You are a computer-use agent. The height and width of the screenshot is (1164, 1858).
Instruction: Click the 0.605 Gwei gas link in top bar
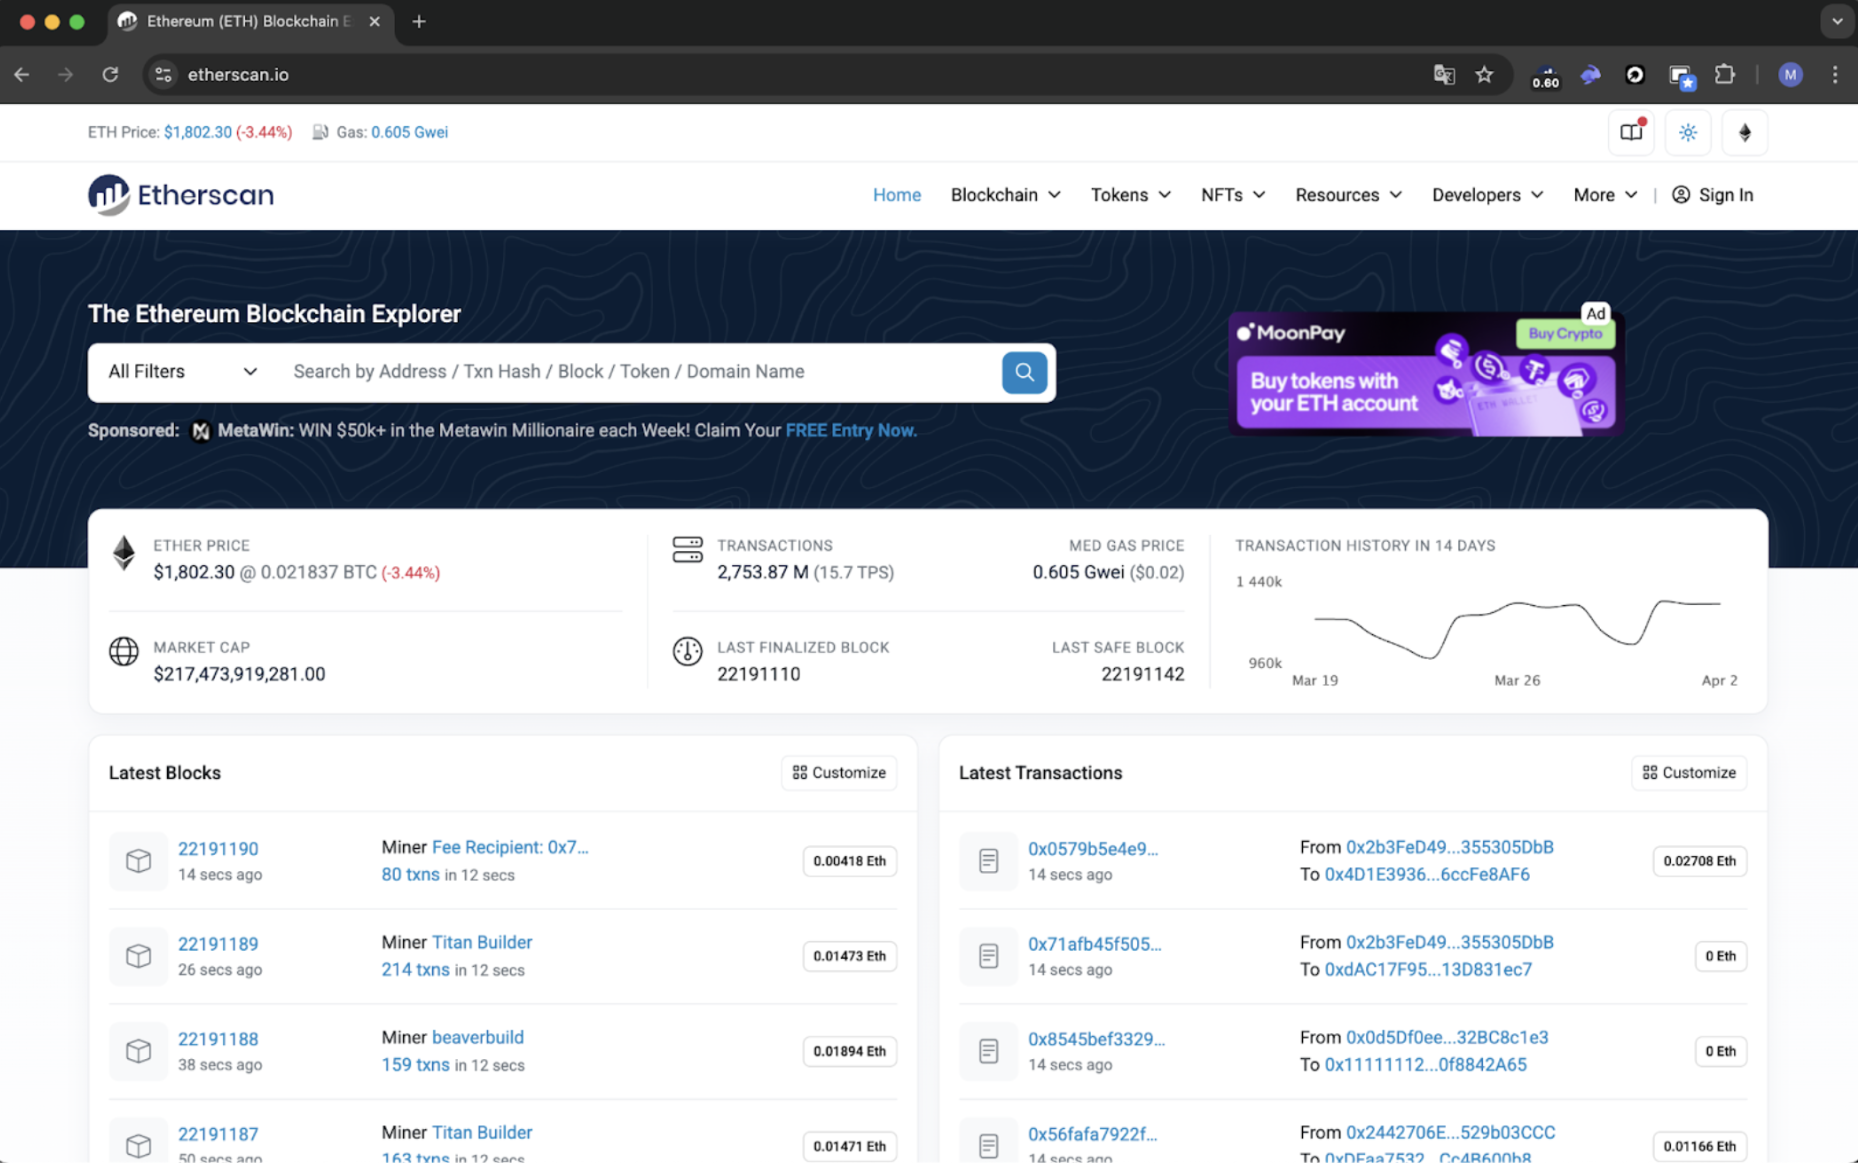(409, 132)
